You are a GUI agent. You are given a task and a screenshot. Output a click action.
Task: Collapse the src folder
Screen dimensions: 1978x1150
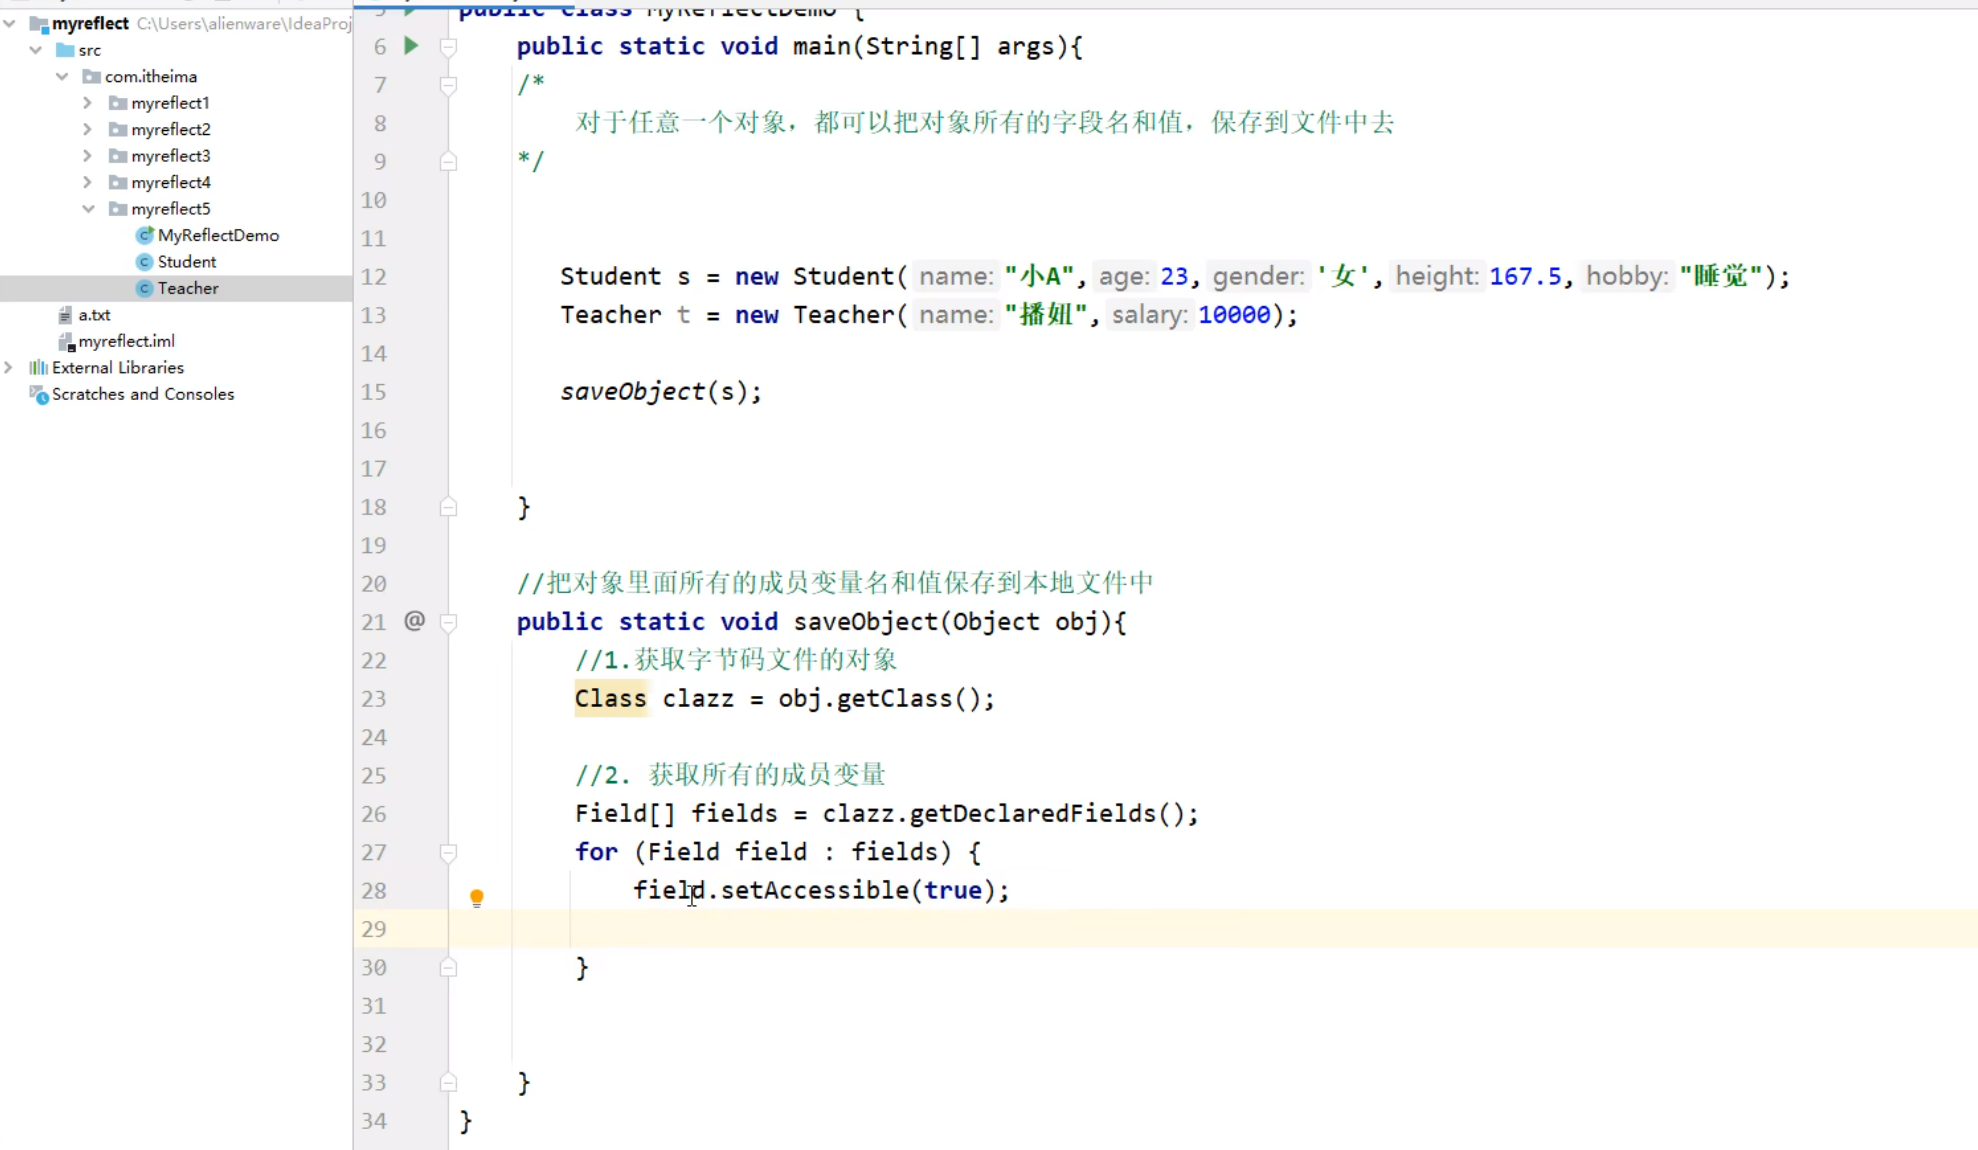[x=36, y=50]
